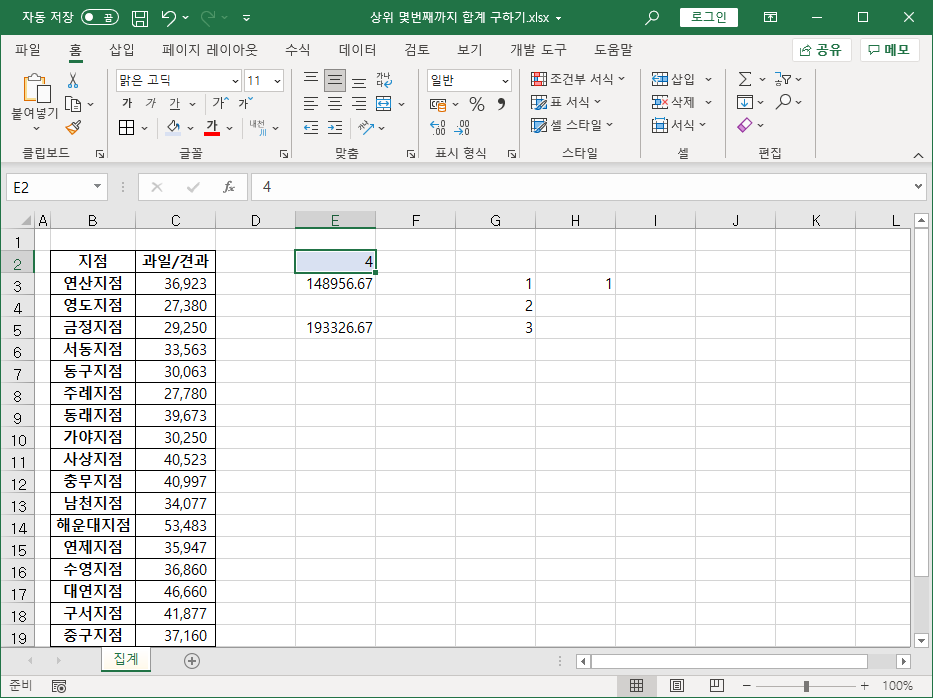Switch to Normal view in status bar
Image resolution: width=933 pixels, height=698 pixels.
636,686
